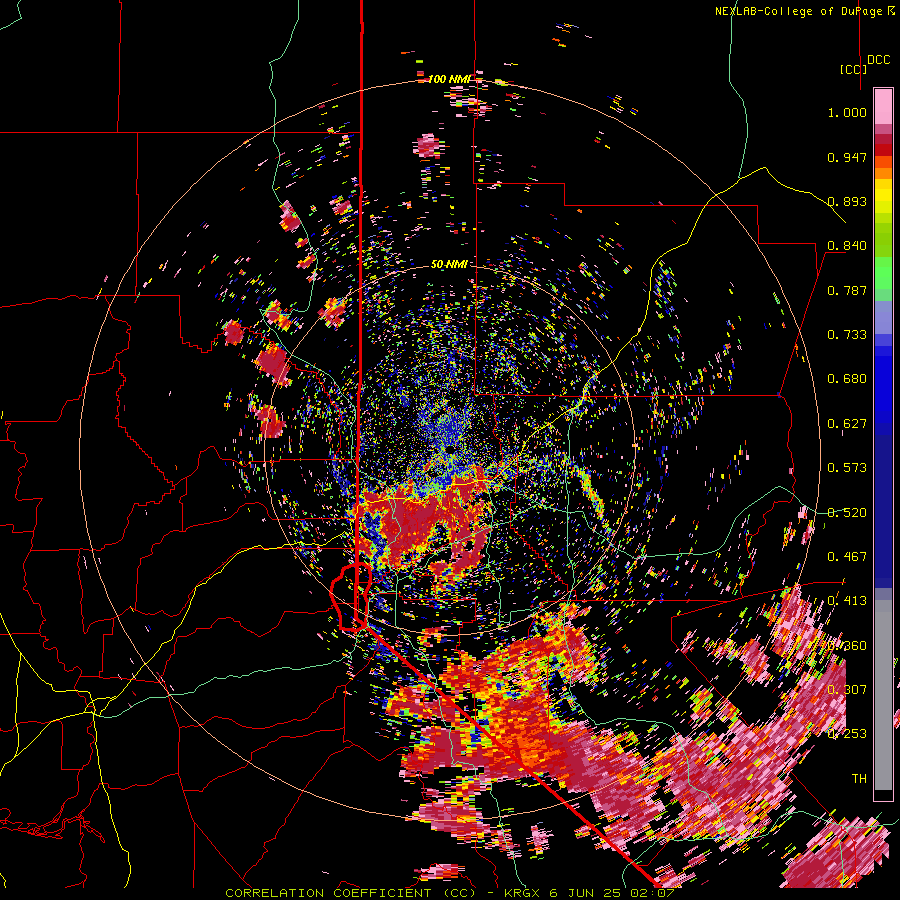This screenshot has width=900, height=900.
Task: Click the 0.947 scale value
Action: pos(847,157)
